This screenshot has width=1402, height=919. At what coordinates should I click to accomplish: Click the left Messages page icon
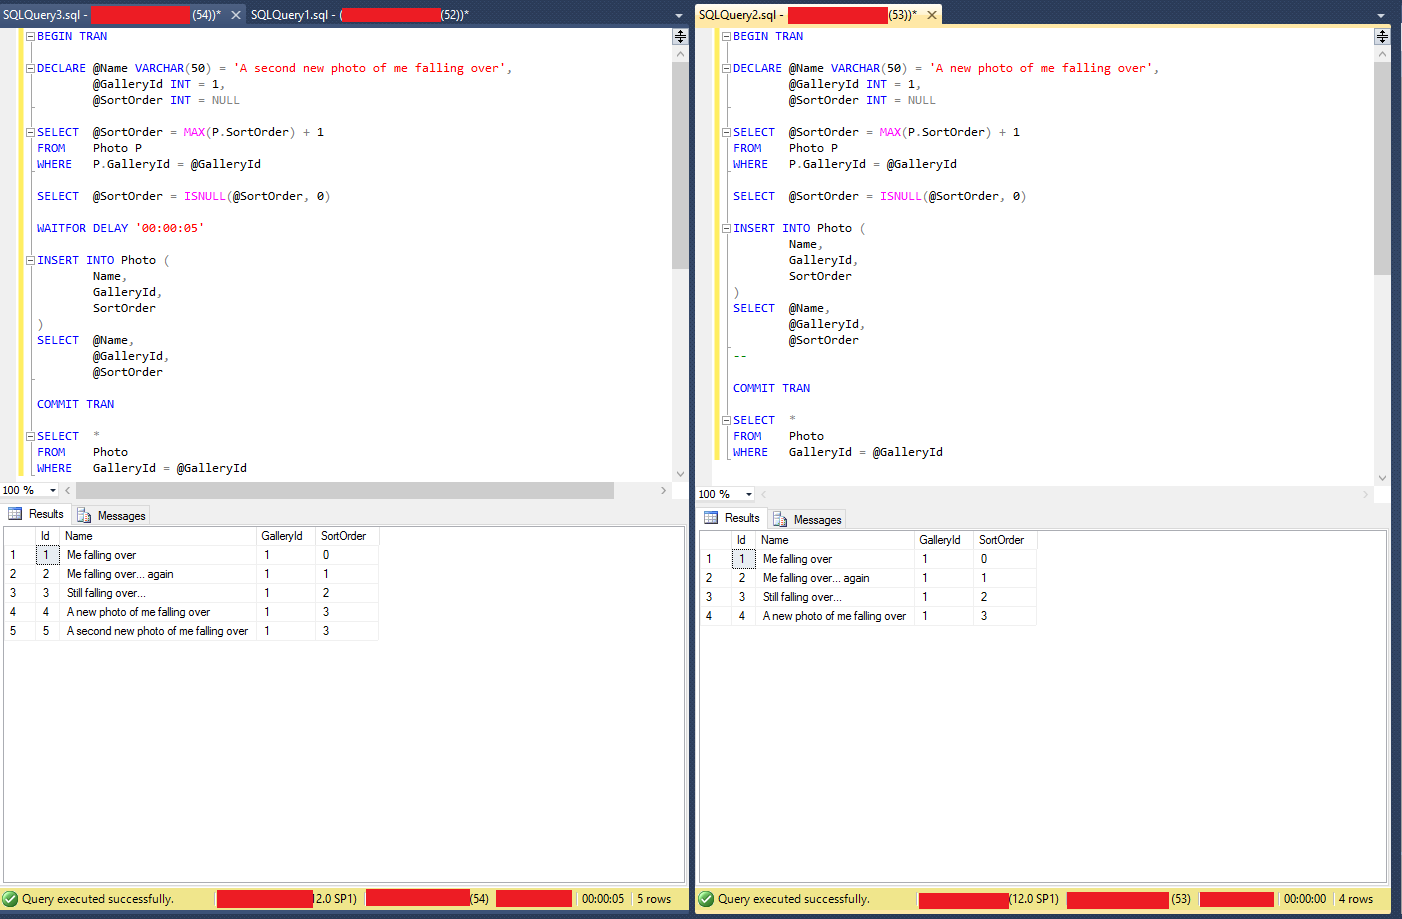84,516
